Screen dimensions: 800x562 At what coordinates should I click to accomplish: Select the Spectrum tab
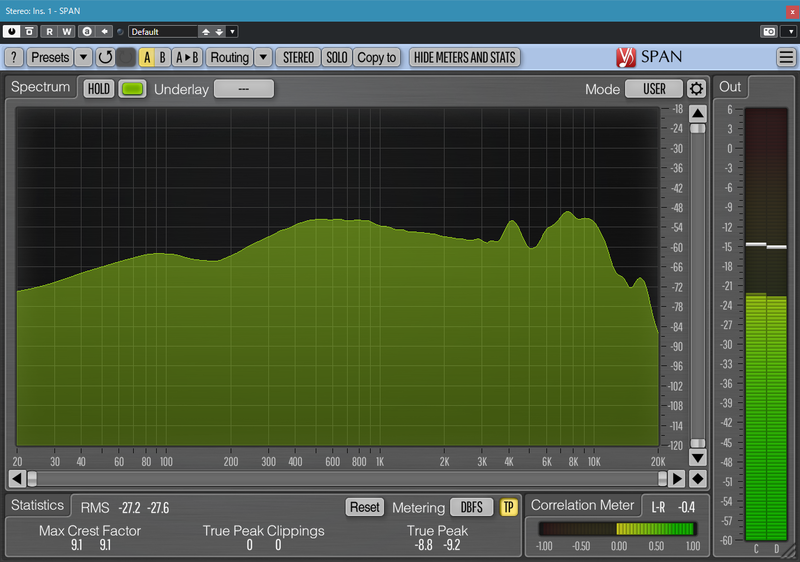pos(41,87)
